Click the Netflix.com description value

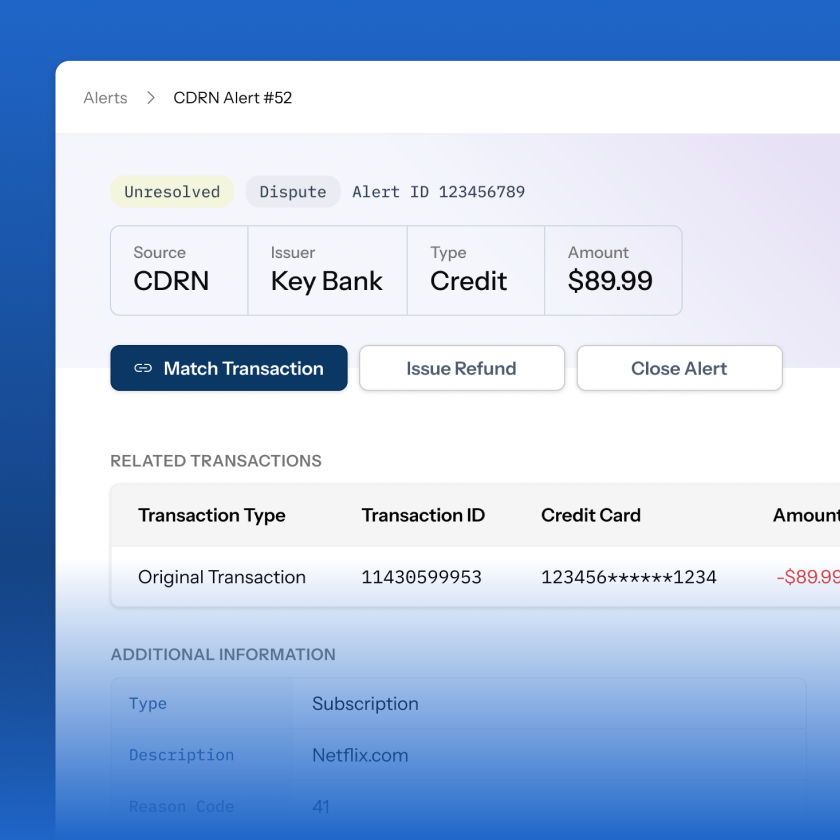click(360, 755)
